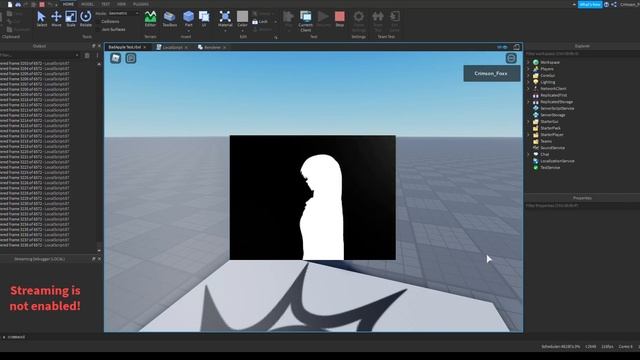Open Game Settings
Viewport: 640px width, 360px height.
[x=359, y=21]
